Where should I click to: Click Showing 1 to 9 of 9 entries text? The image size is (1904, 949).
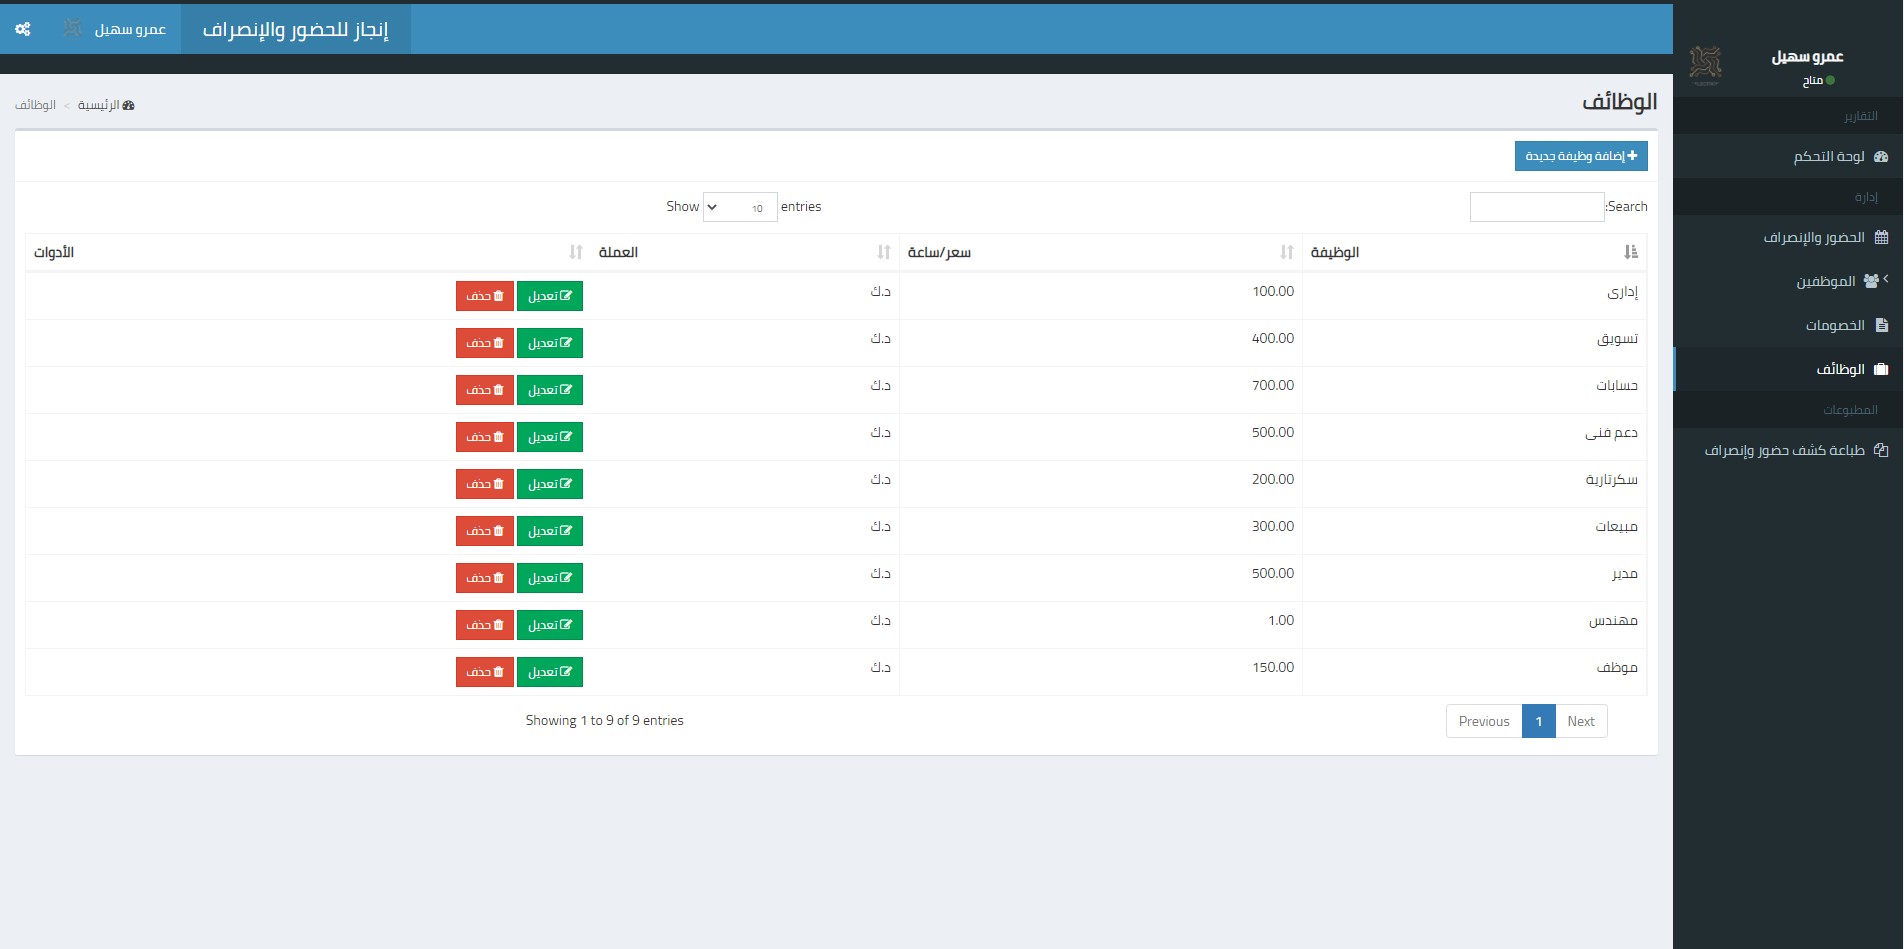[x=605, y=720]
